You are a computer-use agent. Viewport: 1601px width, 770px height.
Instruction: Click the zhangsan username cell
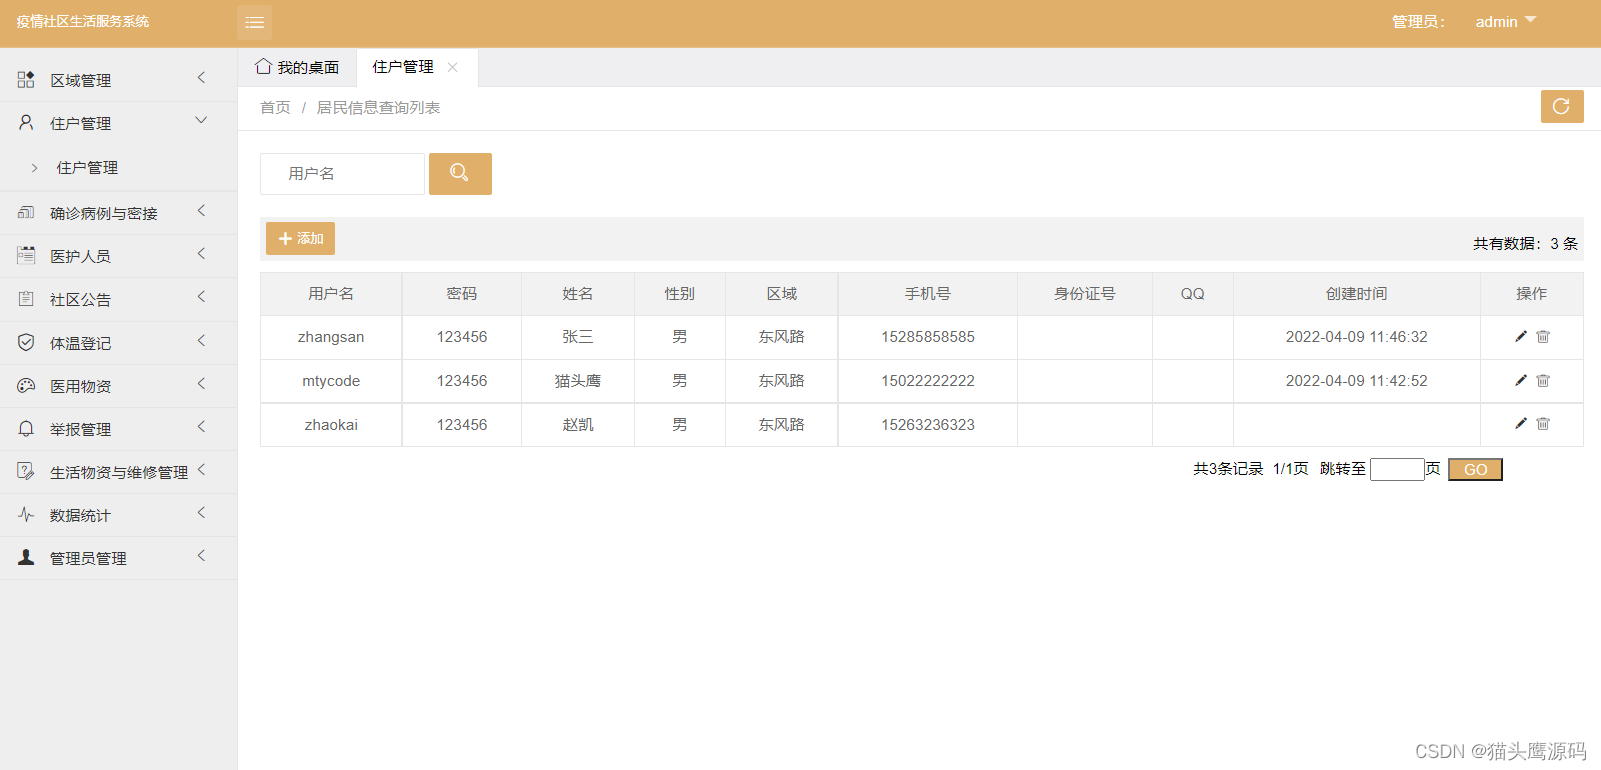click(331, 337)
